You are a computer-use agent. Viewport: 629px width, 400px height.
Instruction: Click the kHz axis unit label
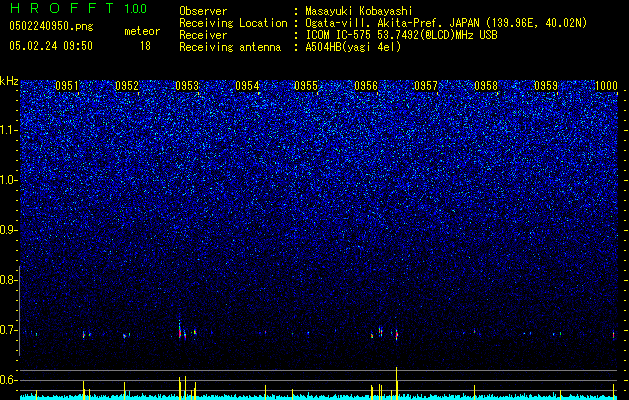coord(9,81)
